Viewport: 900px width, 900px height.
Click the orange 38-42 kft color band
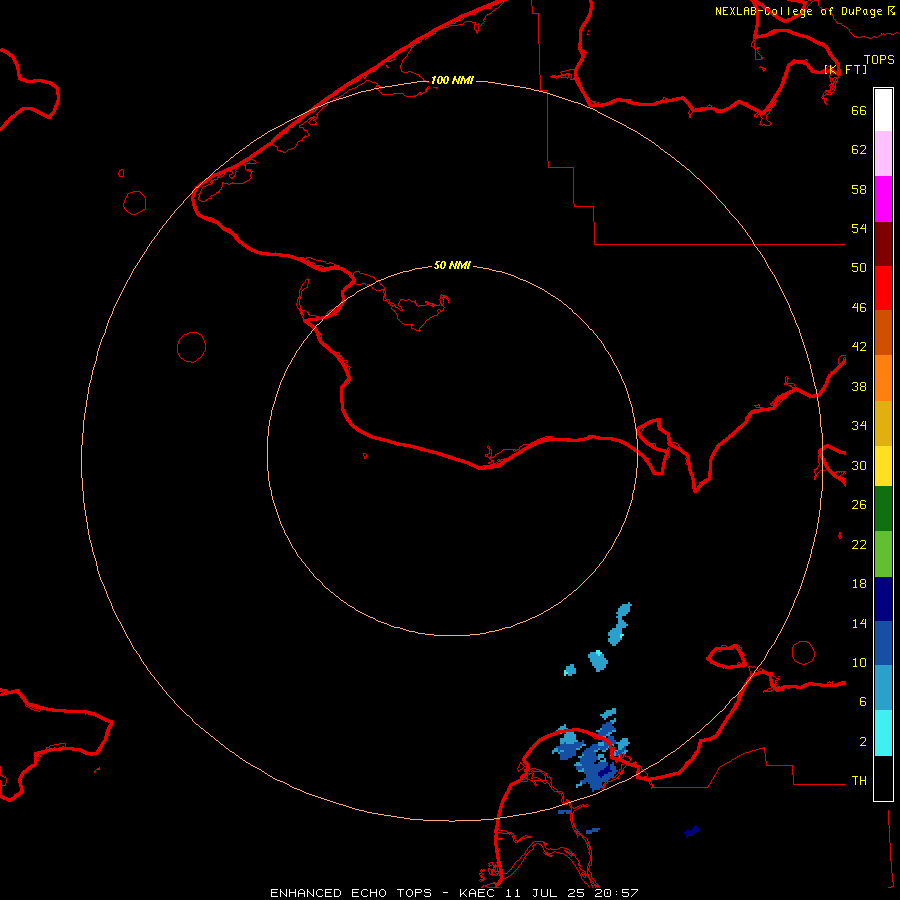click(883, 378)
